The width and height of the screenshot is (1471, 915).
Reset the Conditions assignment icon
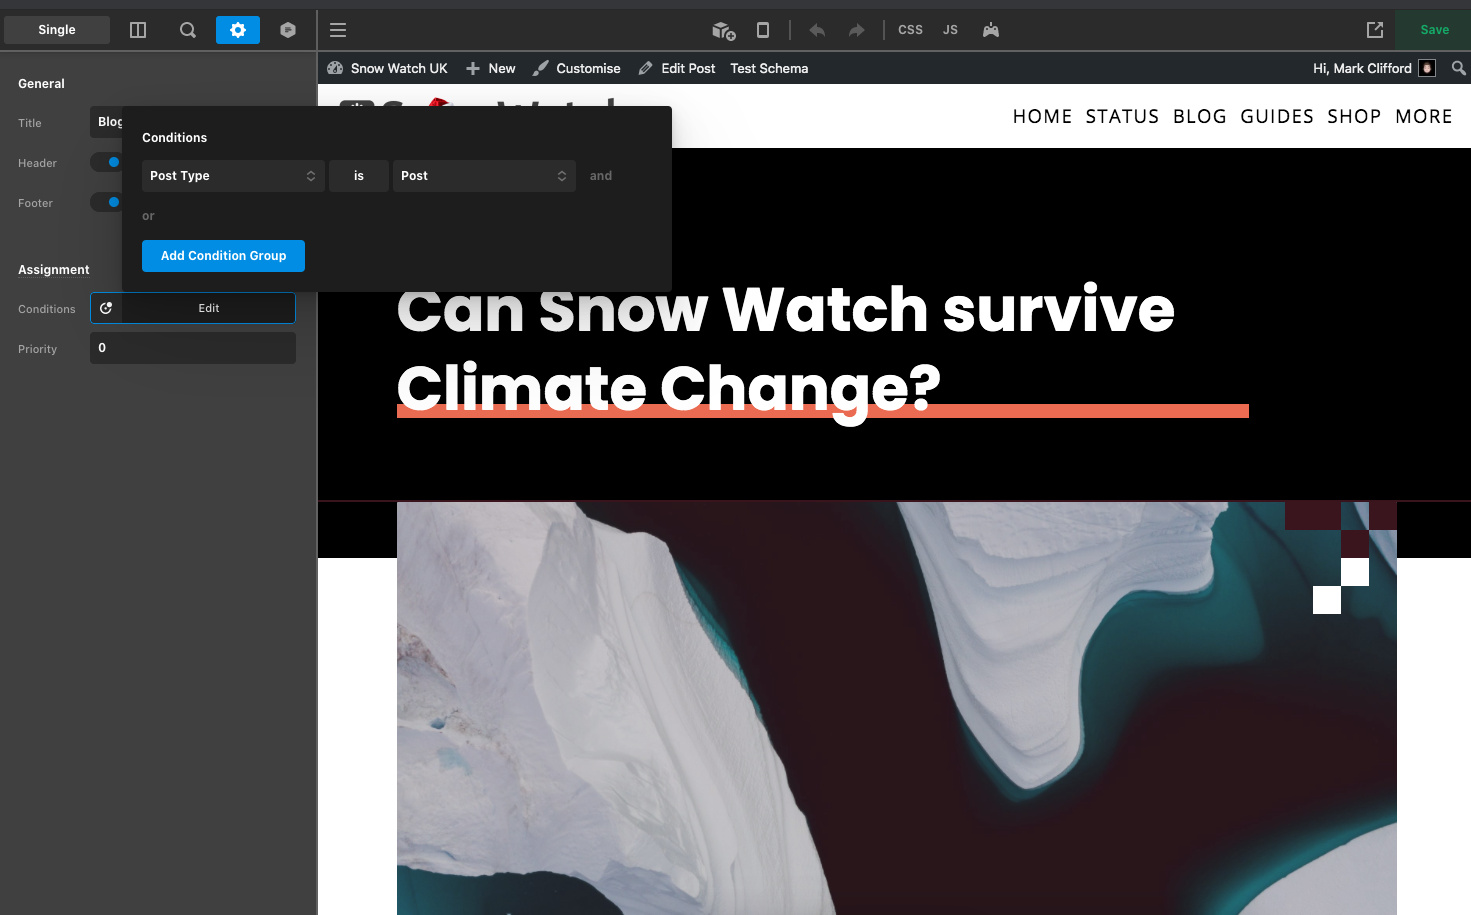tap(106, 308)
